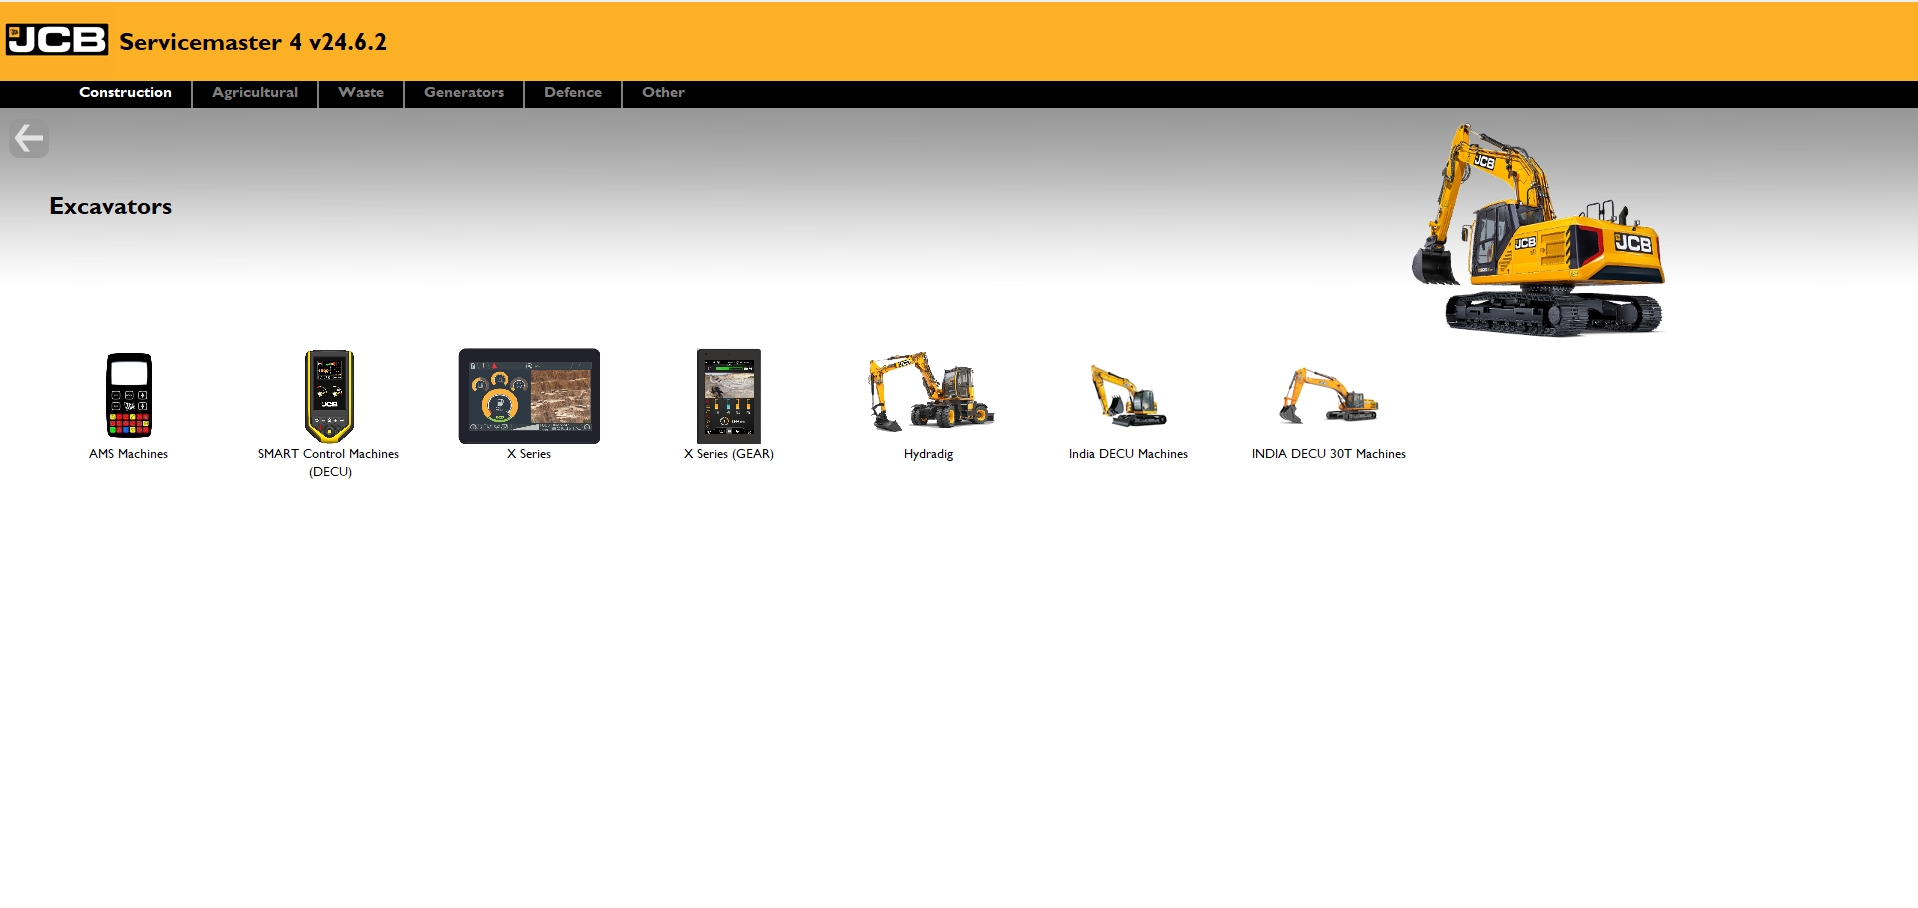Open the Defence section
Image resolution: width=1918 pixels, height=908 pixels.
(572, 93)
